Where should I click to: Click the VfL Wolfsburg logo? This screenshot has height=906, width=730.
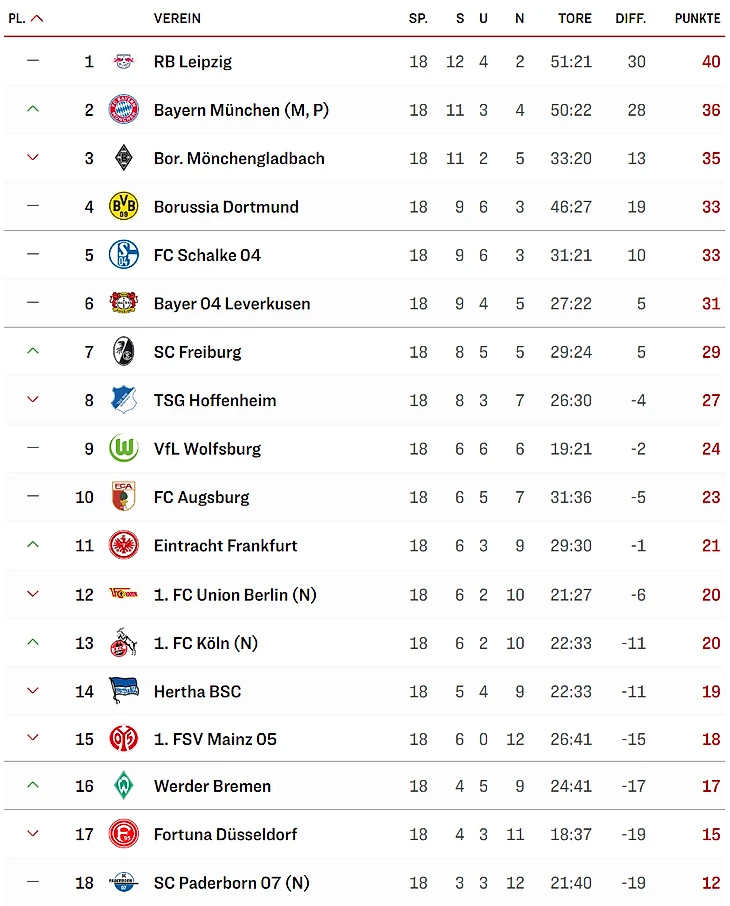click(x=123, y=448)
